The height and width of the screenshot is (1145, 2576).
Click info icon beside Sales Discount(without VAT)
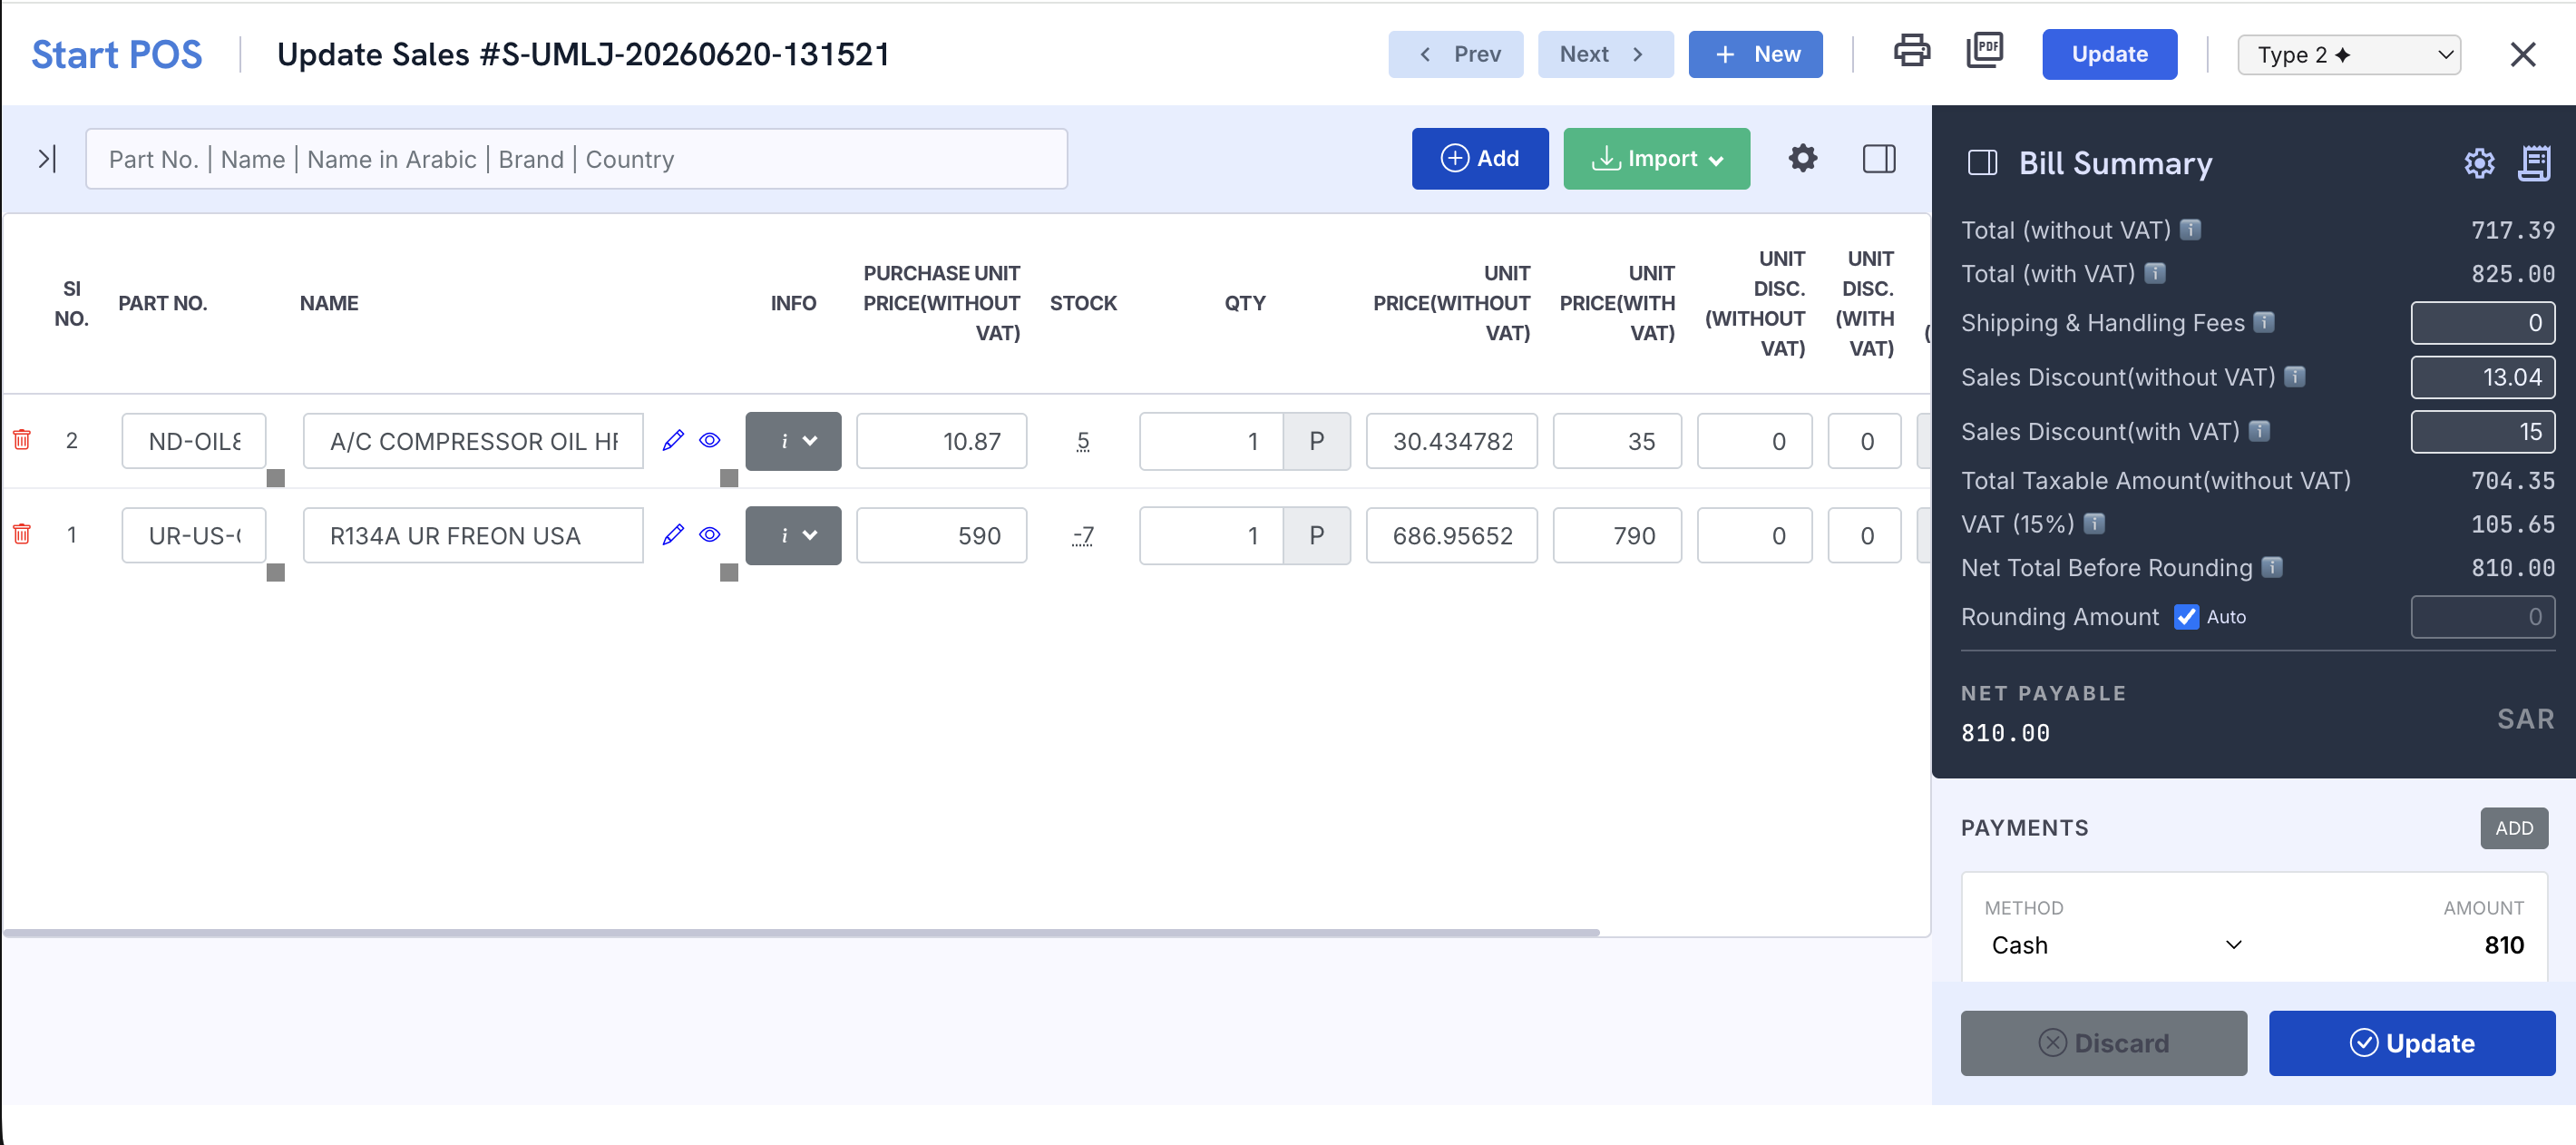(x=2294, y=377)
